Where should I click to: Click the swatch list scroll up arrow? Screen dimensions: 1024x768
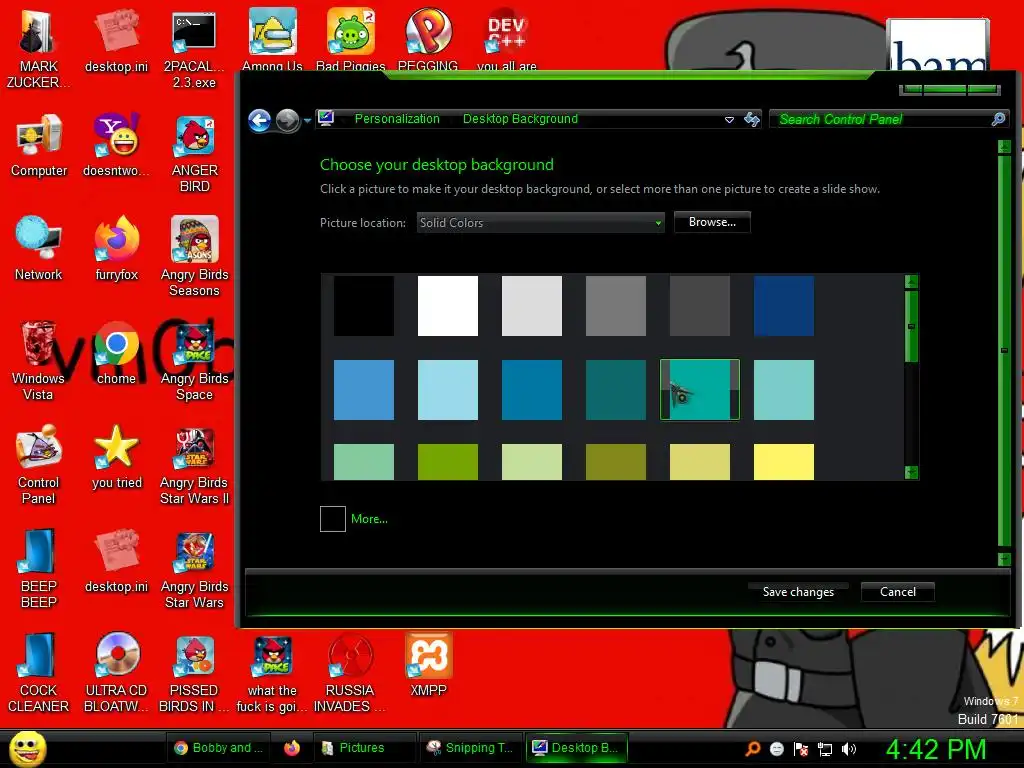tap(911, 282)
